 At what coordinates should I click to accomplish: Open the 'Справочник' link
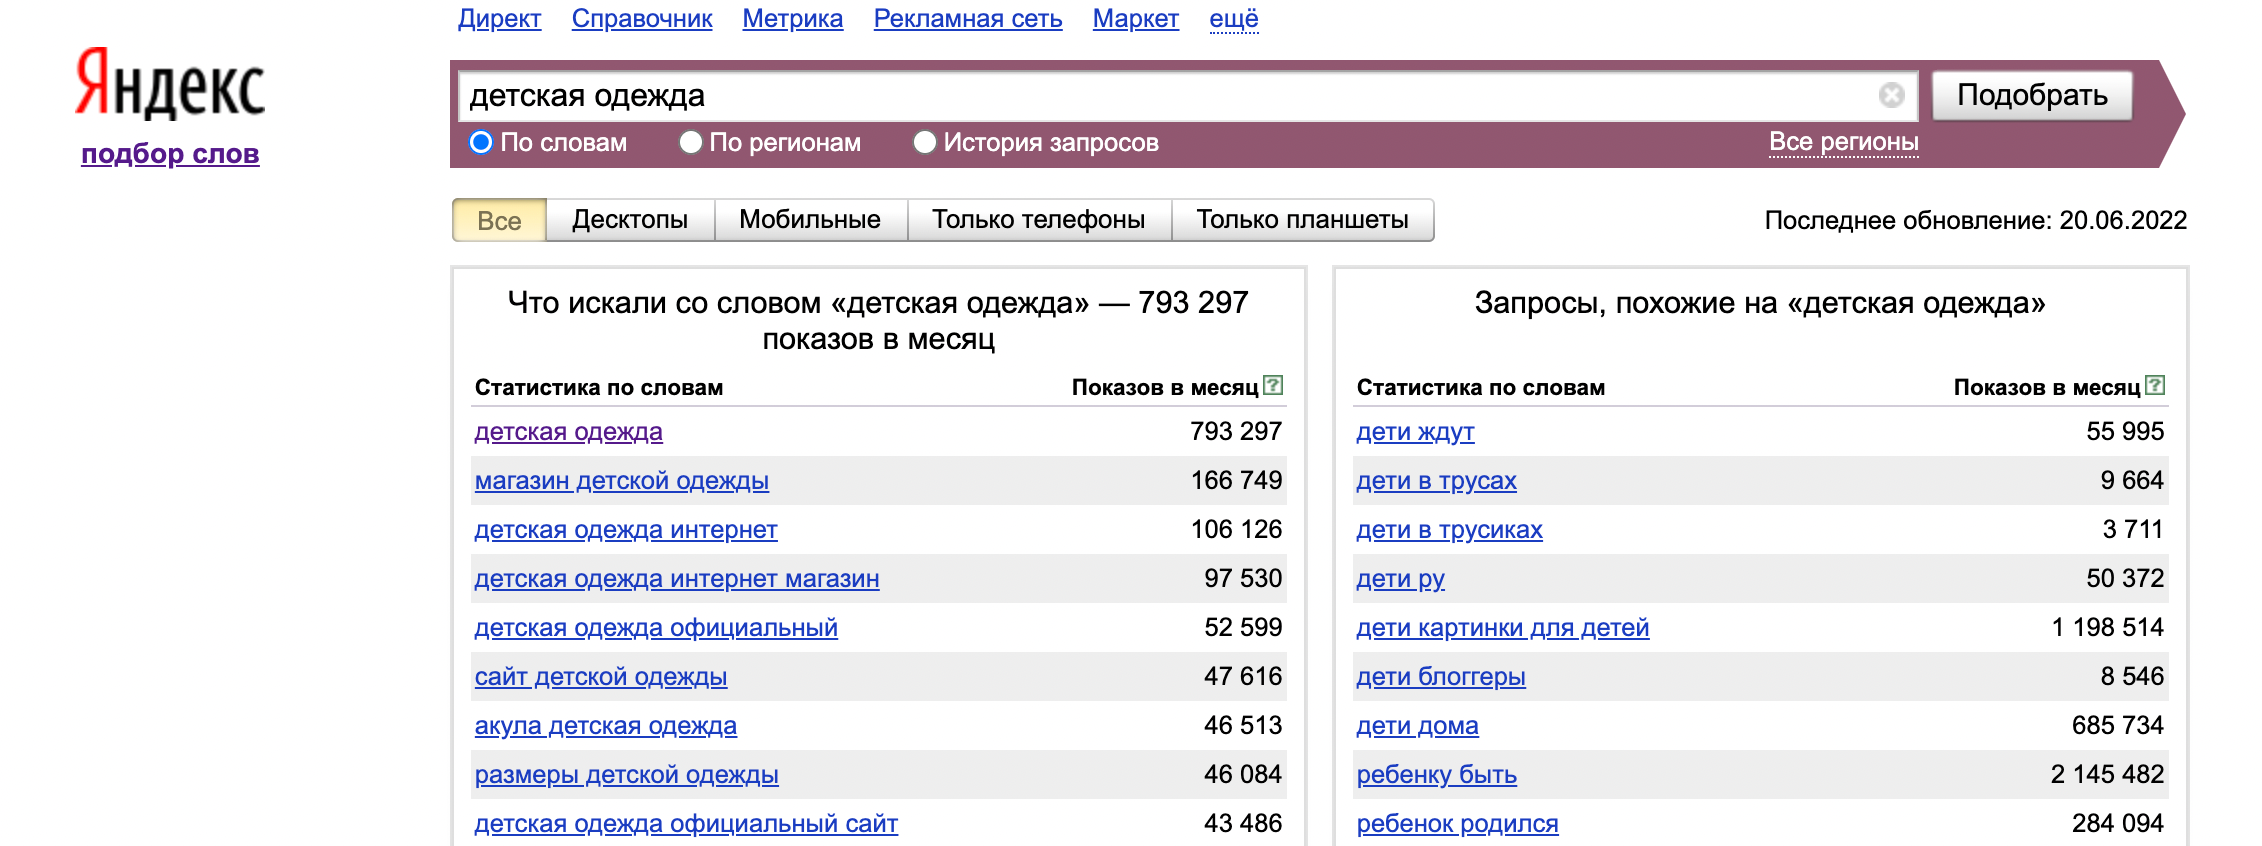[642, 18]
